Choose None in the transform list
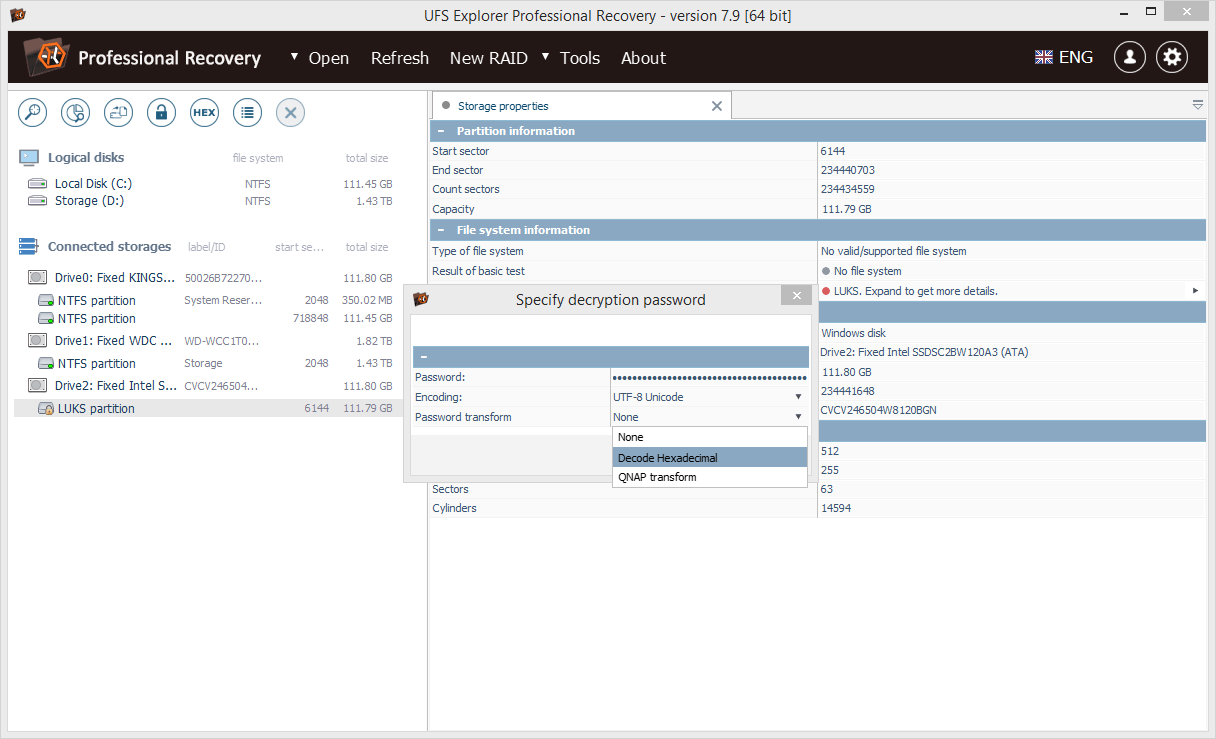 (x=709, y=437)
